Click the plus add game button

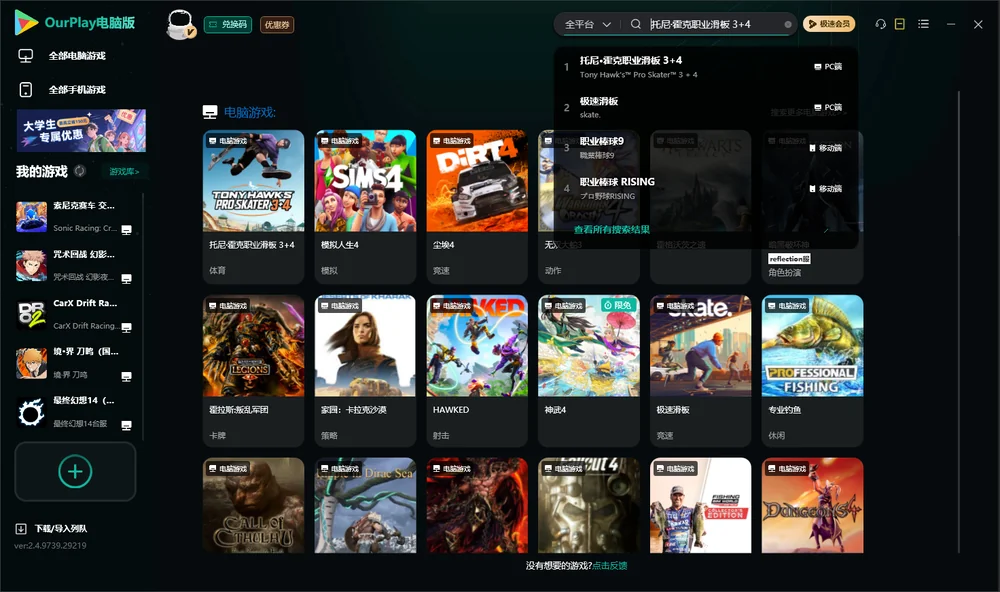[x=75, y=471]
